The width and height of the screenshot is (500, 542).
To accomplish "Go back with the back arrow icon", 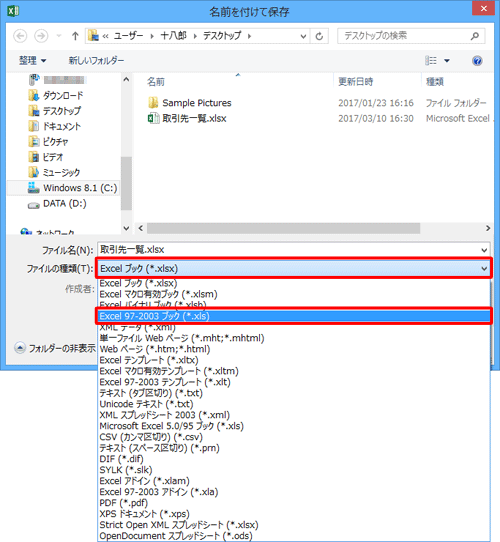I will tap(20, 36).
